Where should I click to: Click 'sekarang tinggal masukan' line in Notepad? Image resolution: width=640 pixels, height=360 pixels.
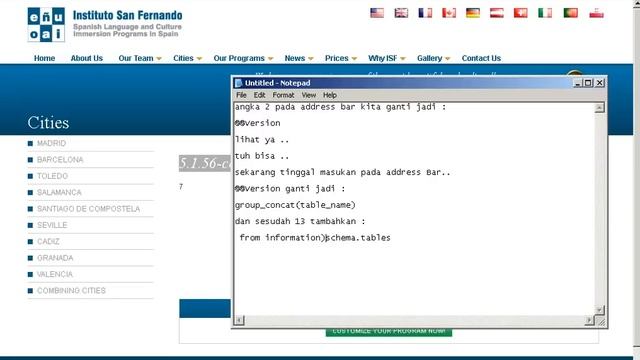342,172
